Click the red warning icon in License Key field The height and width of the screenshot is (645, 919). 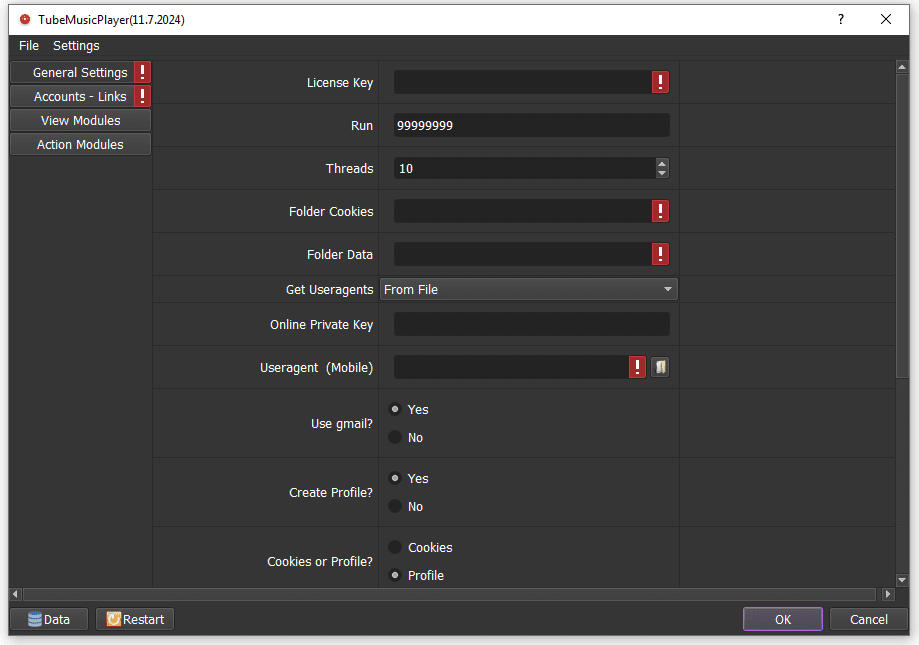pyautogui.click(x=660, y=82)
